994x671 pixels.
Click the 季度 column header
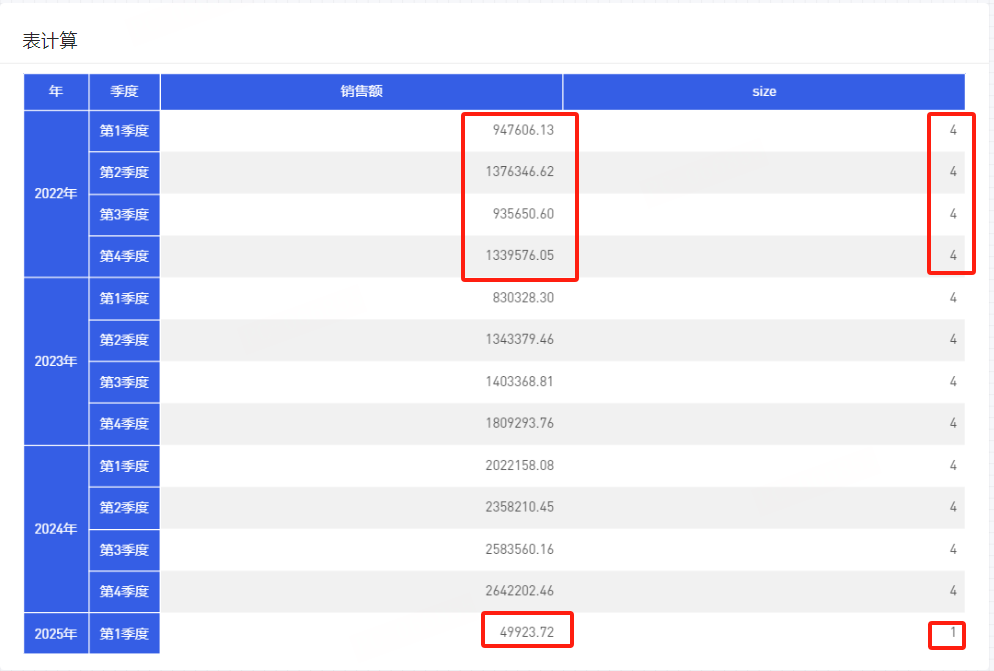(x=124, y=91)
